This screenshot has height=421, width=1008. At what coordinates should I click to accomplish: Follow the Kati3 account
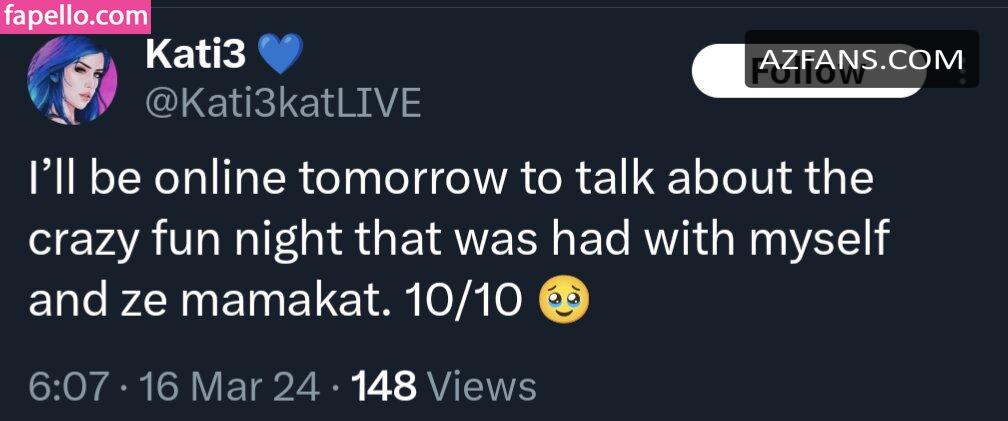(720, 72)
